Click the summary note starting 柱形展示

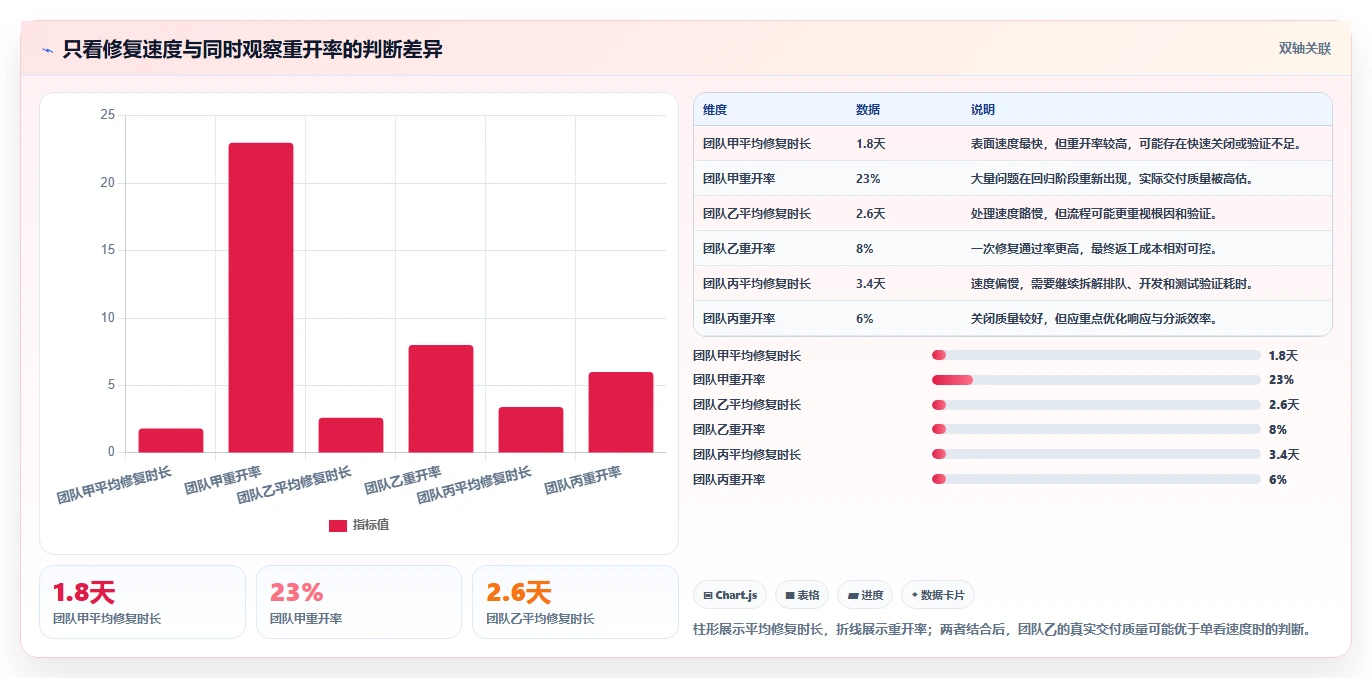(1002, 630)
